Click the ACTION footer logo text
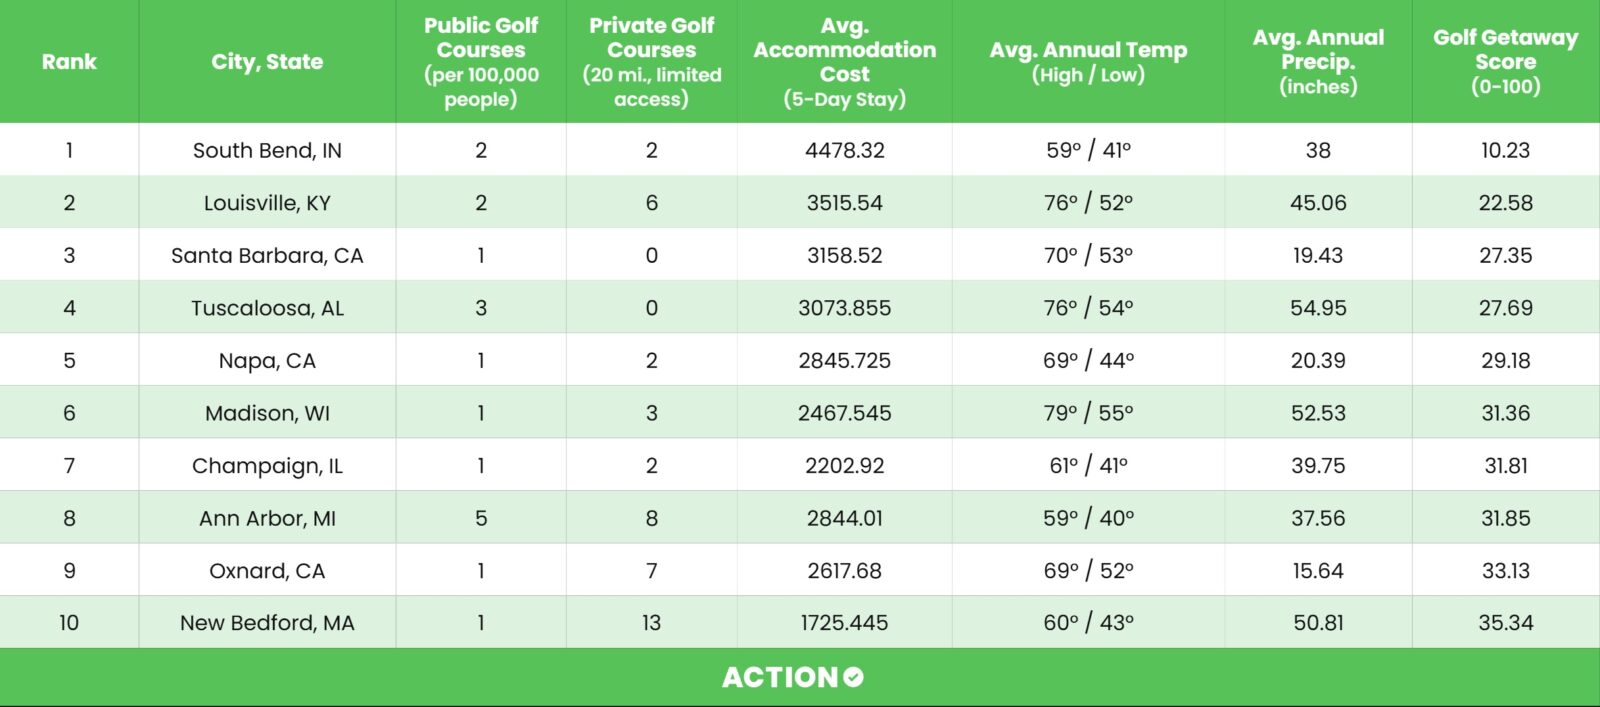 tap(780, 677)
